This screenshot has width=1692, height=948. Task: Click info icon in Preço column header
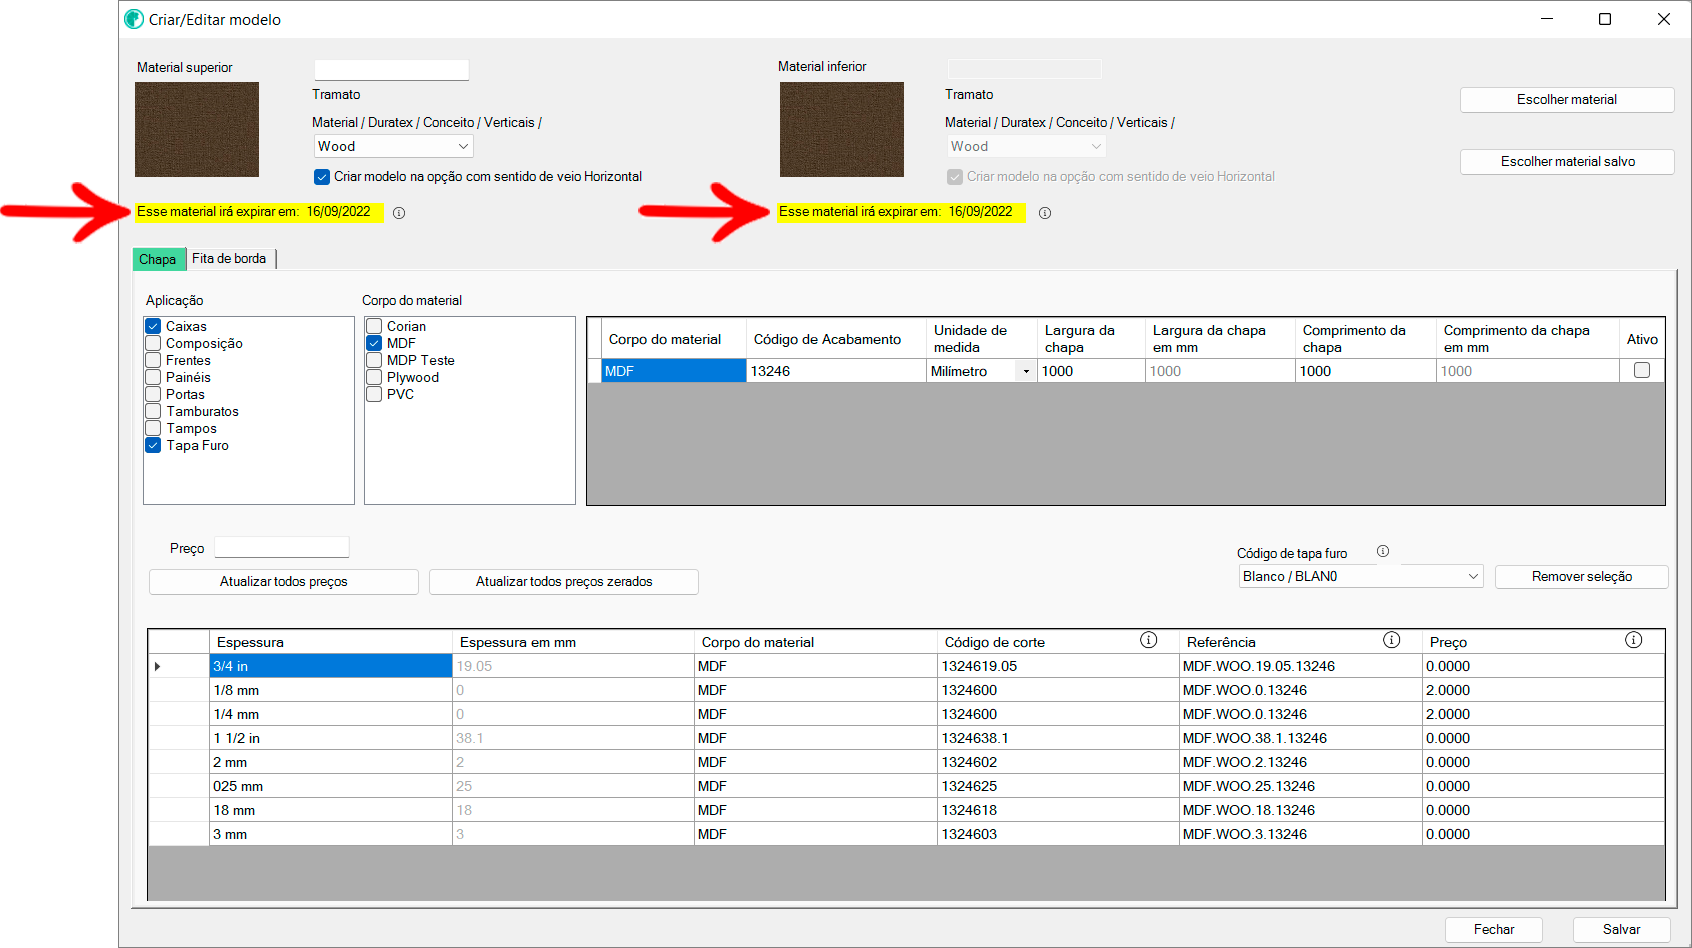coord(1633,640)
